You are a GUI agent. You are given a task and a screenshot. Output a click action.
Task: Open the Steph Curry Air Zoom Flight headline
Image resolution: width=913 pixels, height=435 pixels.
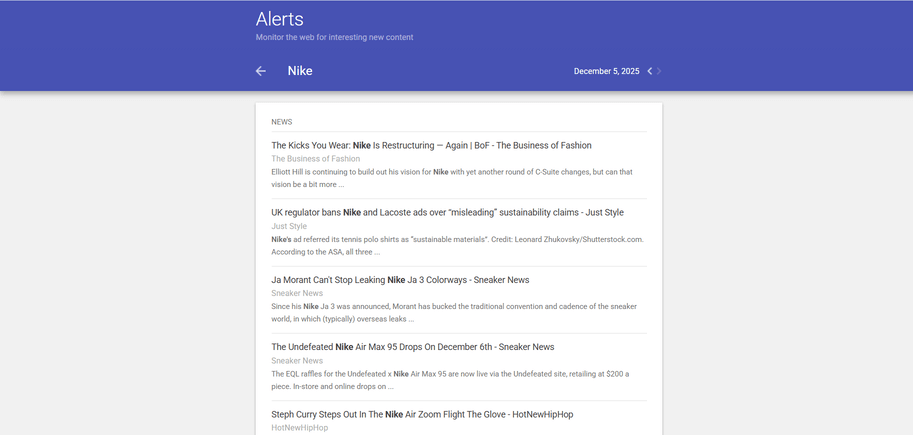(422, 414)
